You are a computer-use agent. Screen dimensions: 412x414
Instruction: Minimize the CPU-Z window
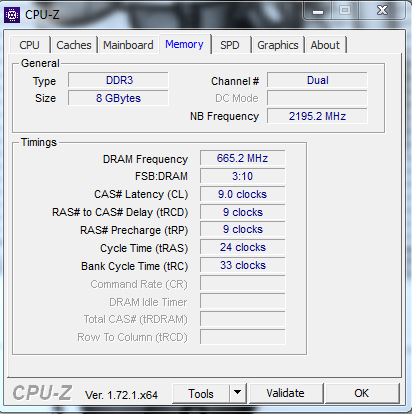(x=318, y=11)
